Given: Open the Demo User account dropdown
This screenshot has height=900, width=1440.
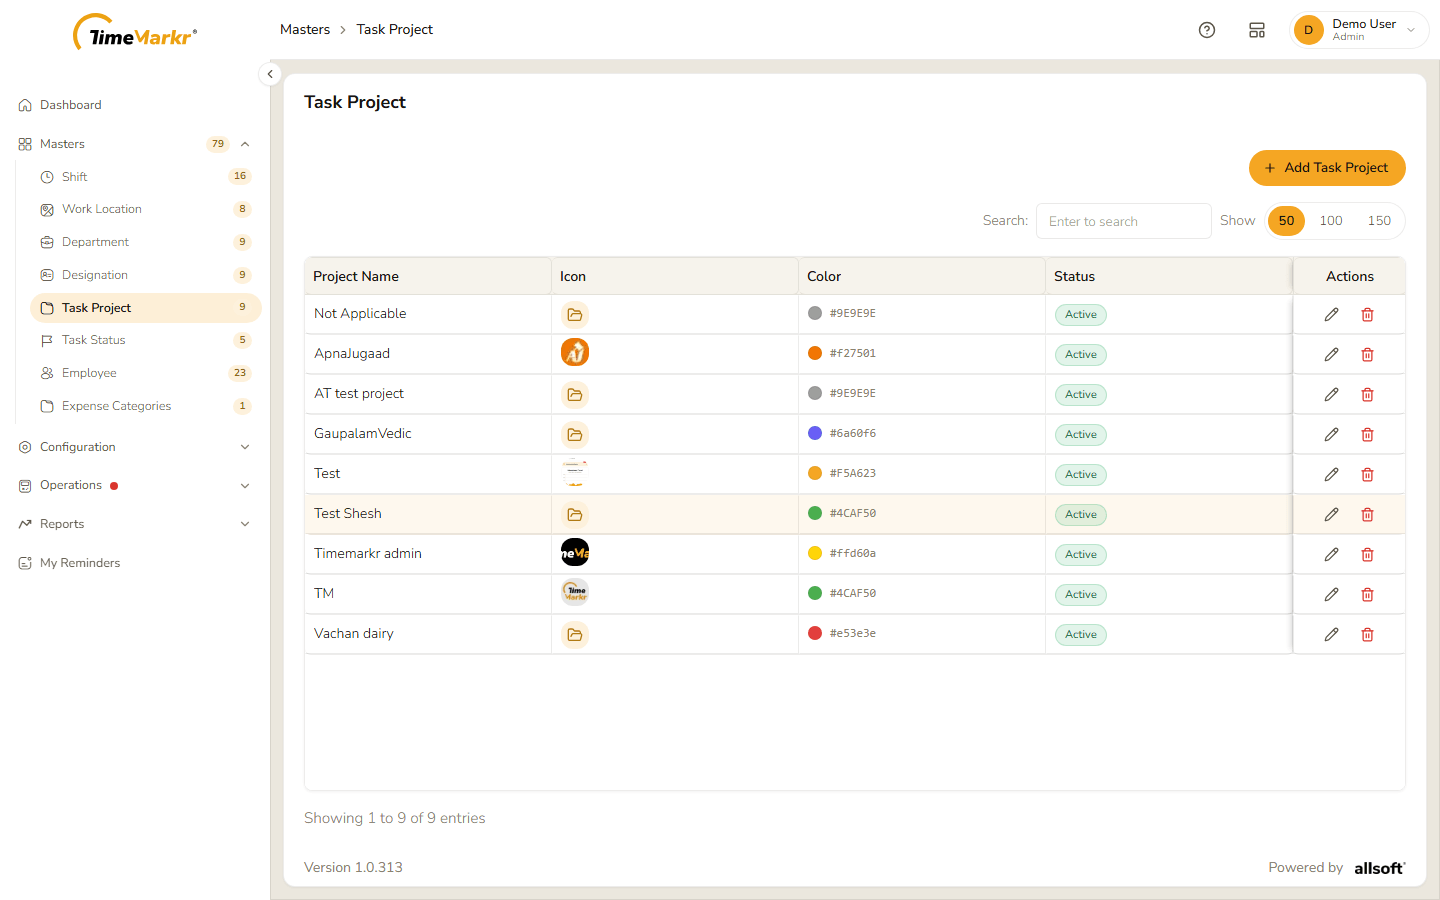Looking at the screenshot, I should click(x=1359, y=30).
